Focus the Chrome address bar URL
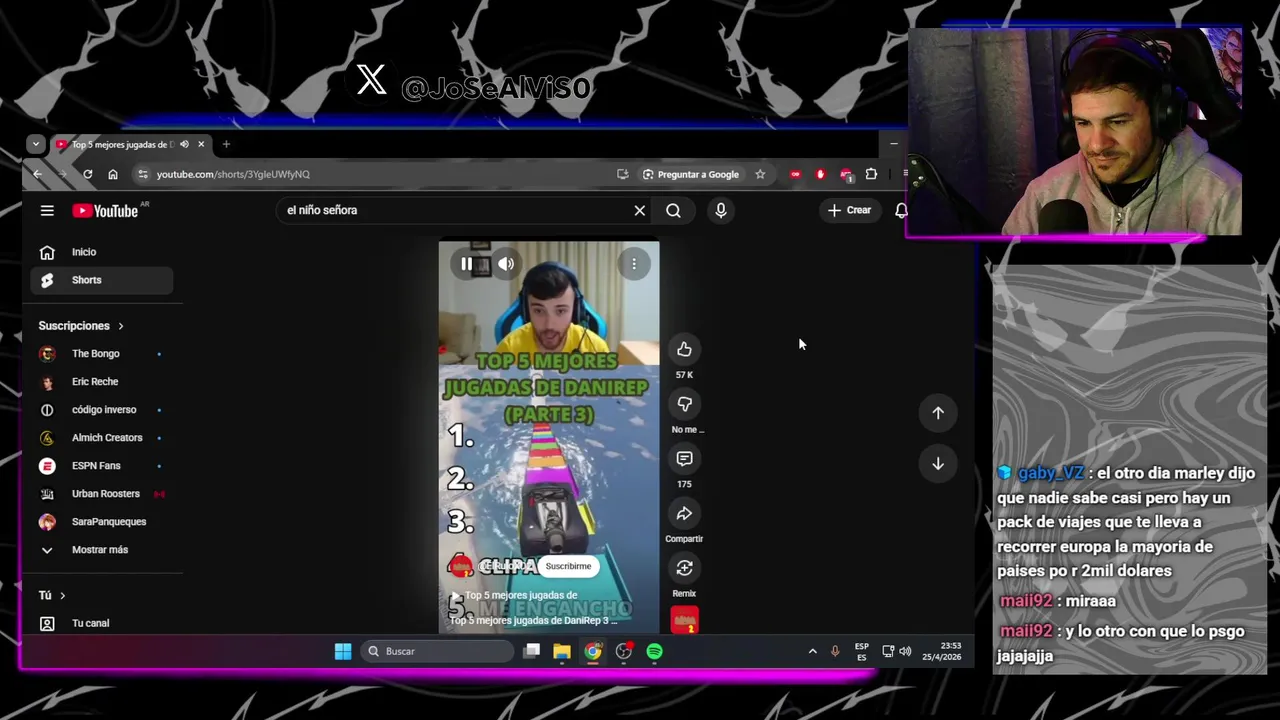This screenshot has height=720, width=1280. click(x=233, y=174)
